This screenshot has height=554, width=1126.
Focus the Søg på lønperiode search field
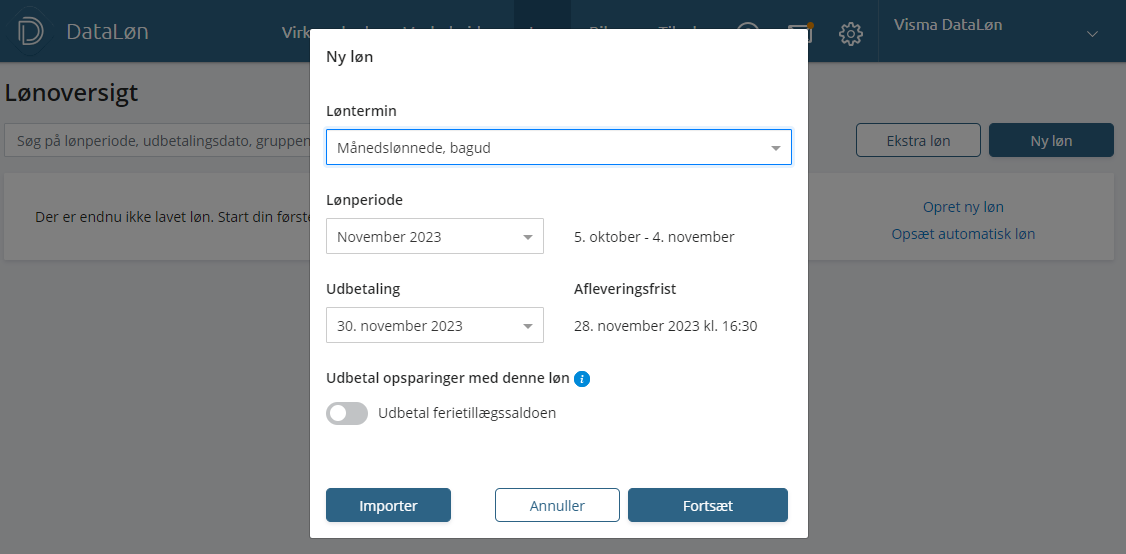coord(157,141)
